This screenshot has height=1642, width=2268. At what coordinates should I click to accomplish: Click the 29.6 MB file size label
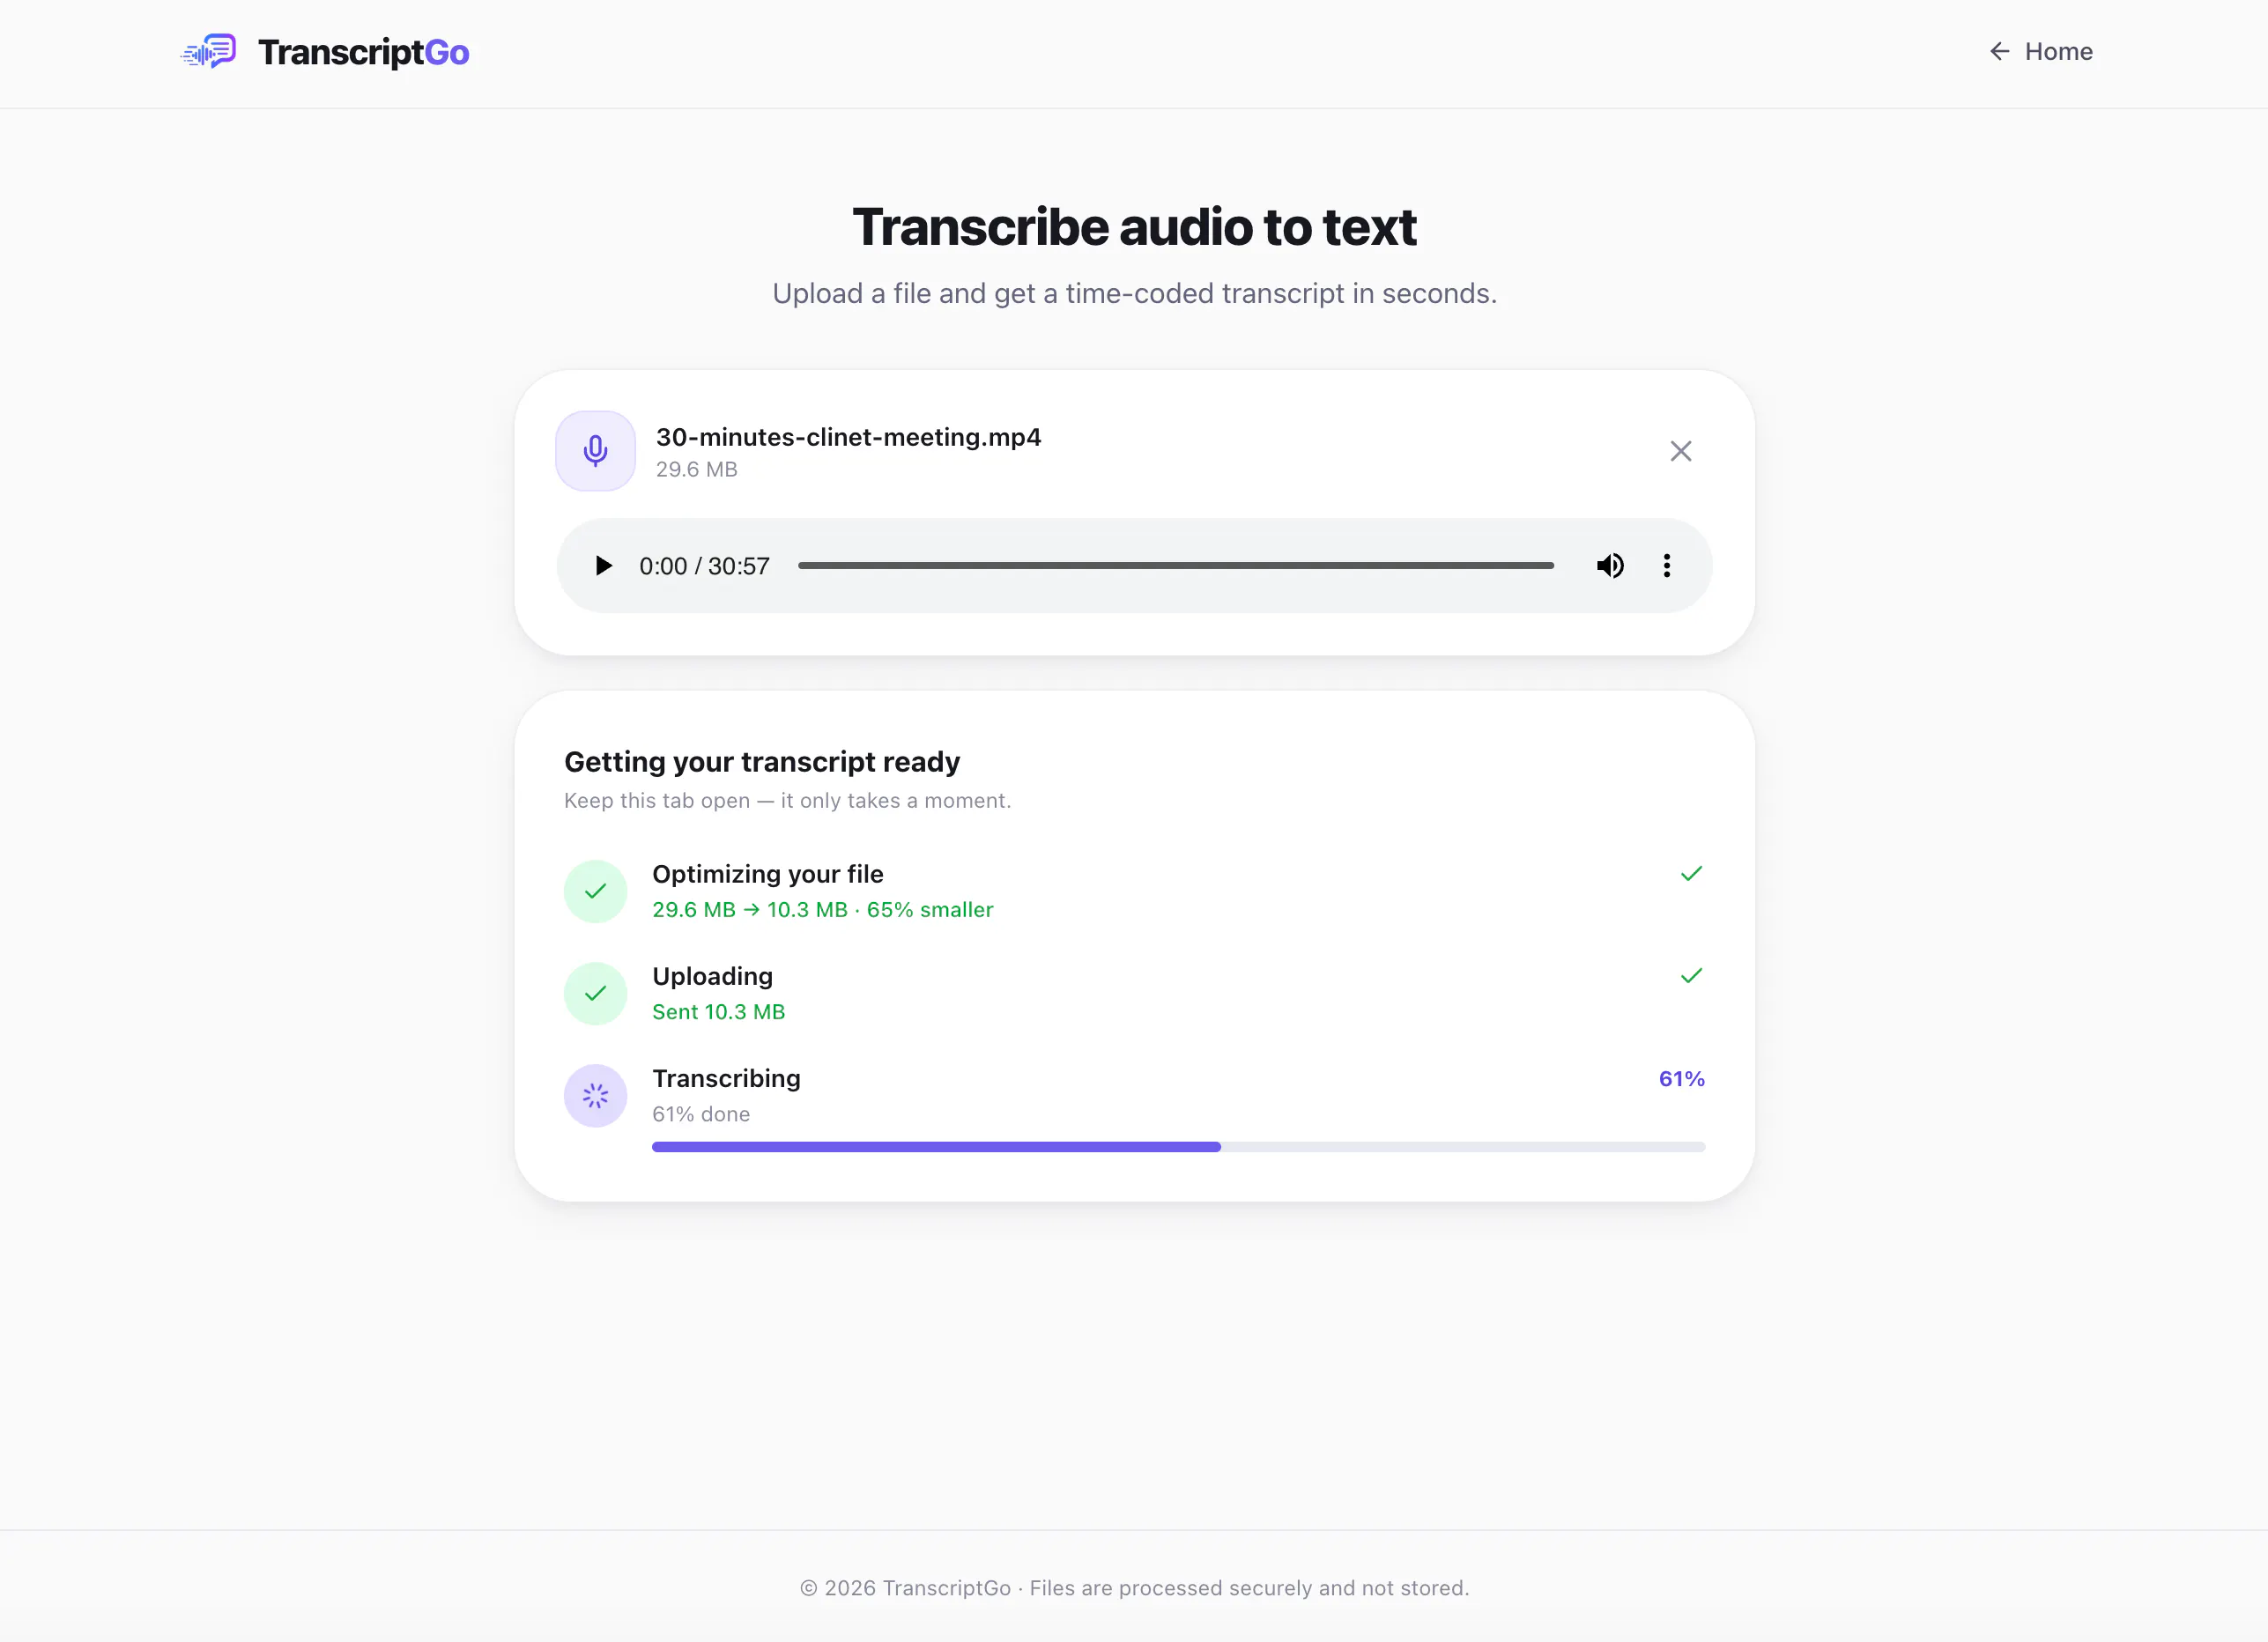point(696,469)
